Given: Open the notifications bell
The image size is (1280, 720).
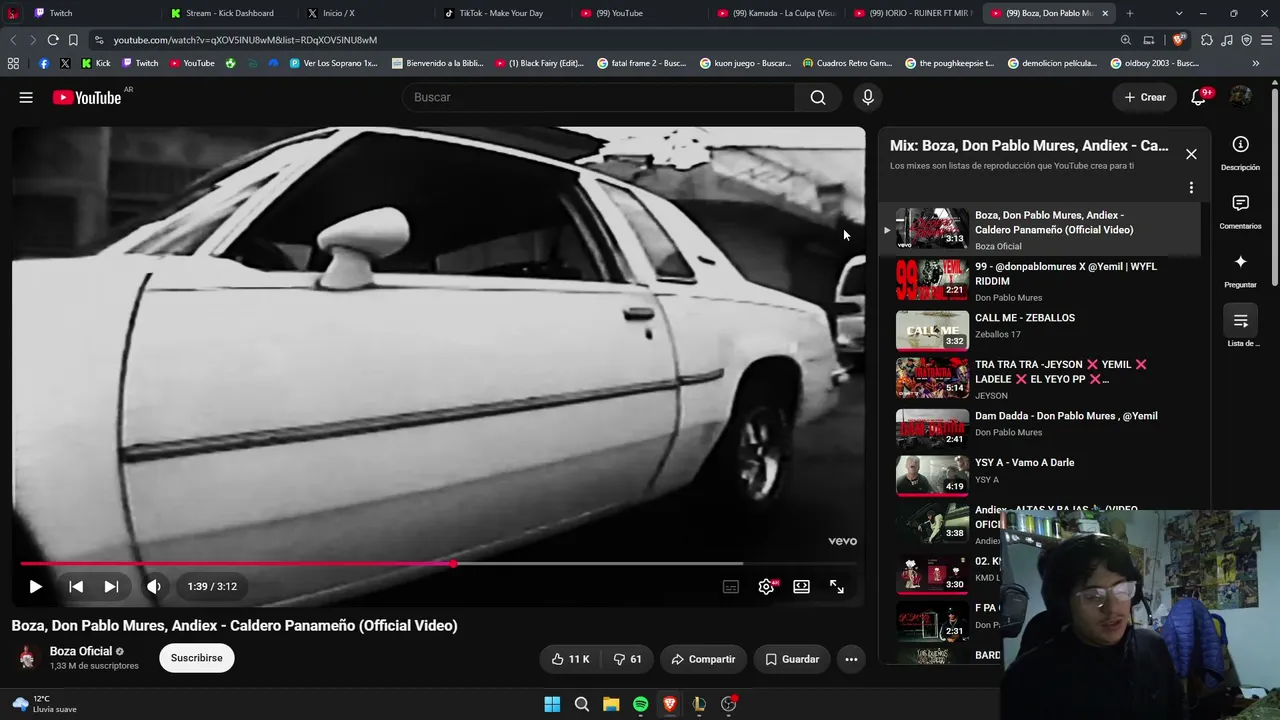Looking at the screenshot, I should tap(1198, 97).
